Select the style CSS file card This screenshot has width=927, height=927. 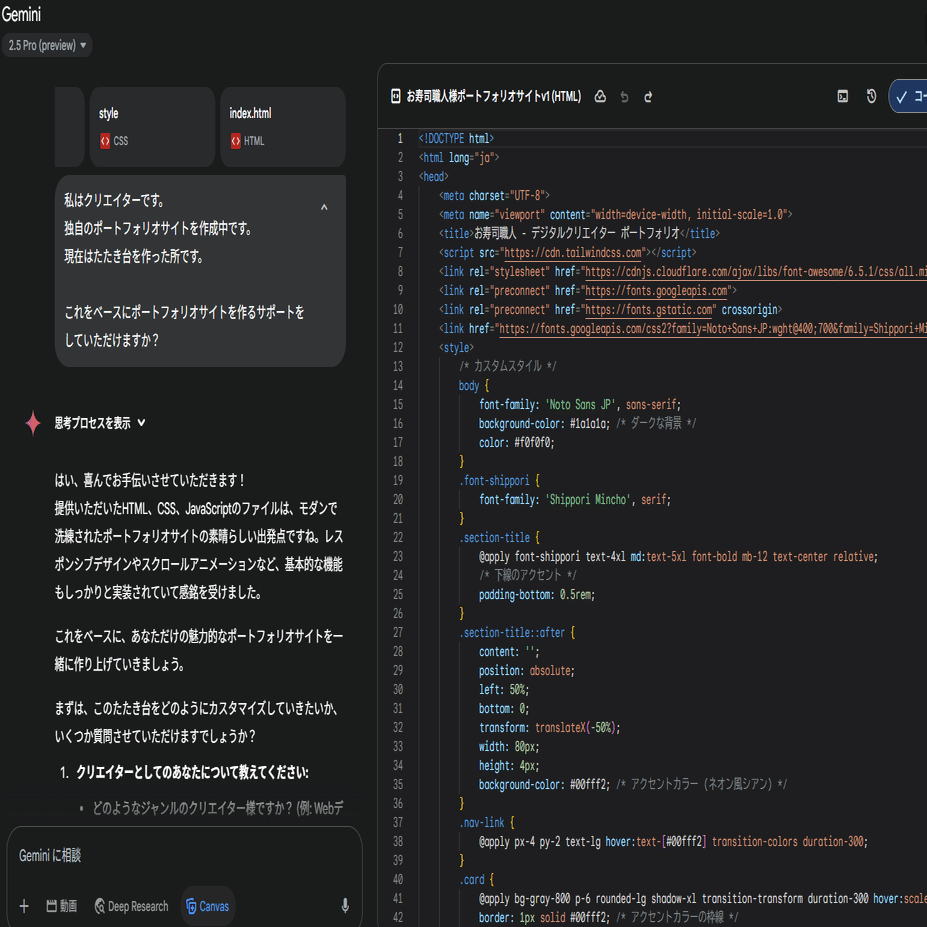pyautogui.click(x=152, y=127)
